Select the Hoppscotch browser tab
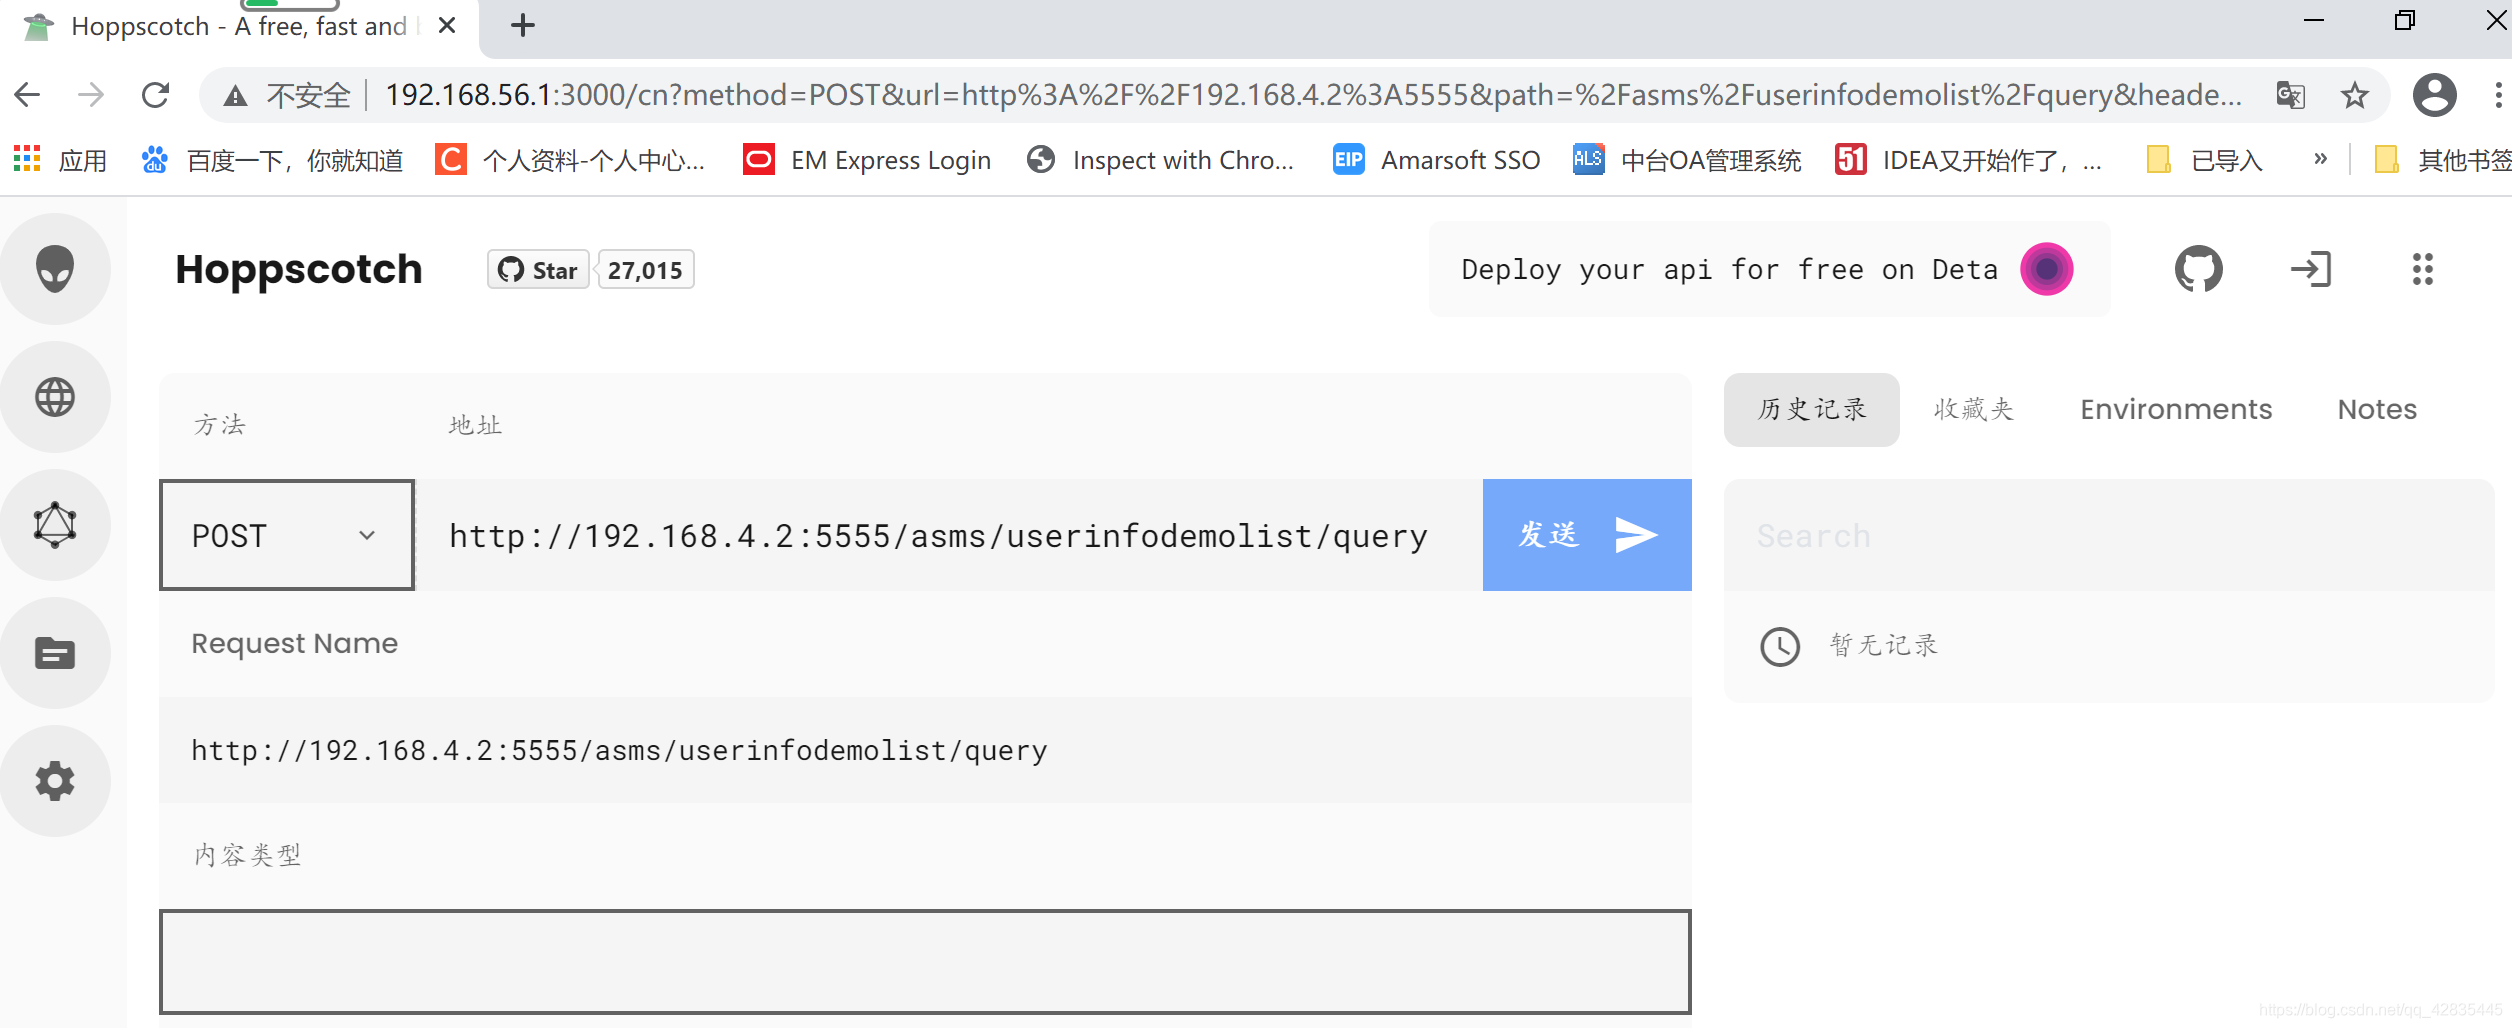The image size is (2512, 1028). pos(238,27)
